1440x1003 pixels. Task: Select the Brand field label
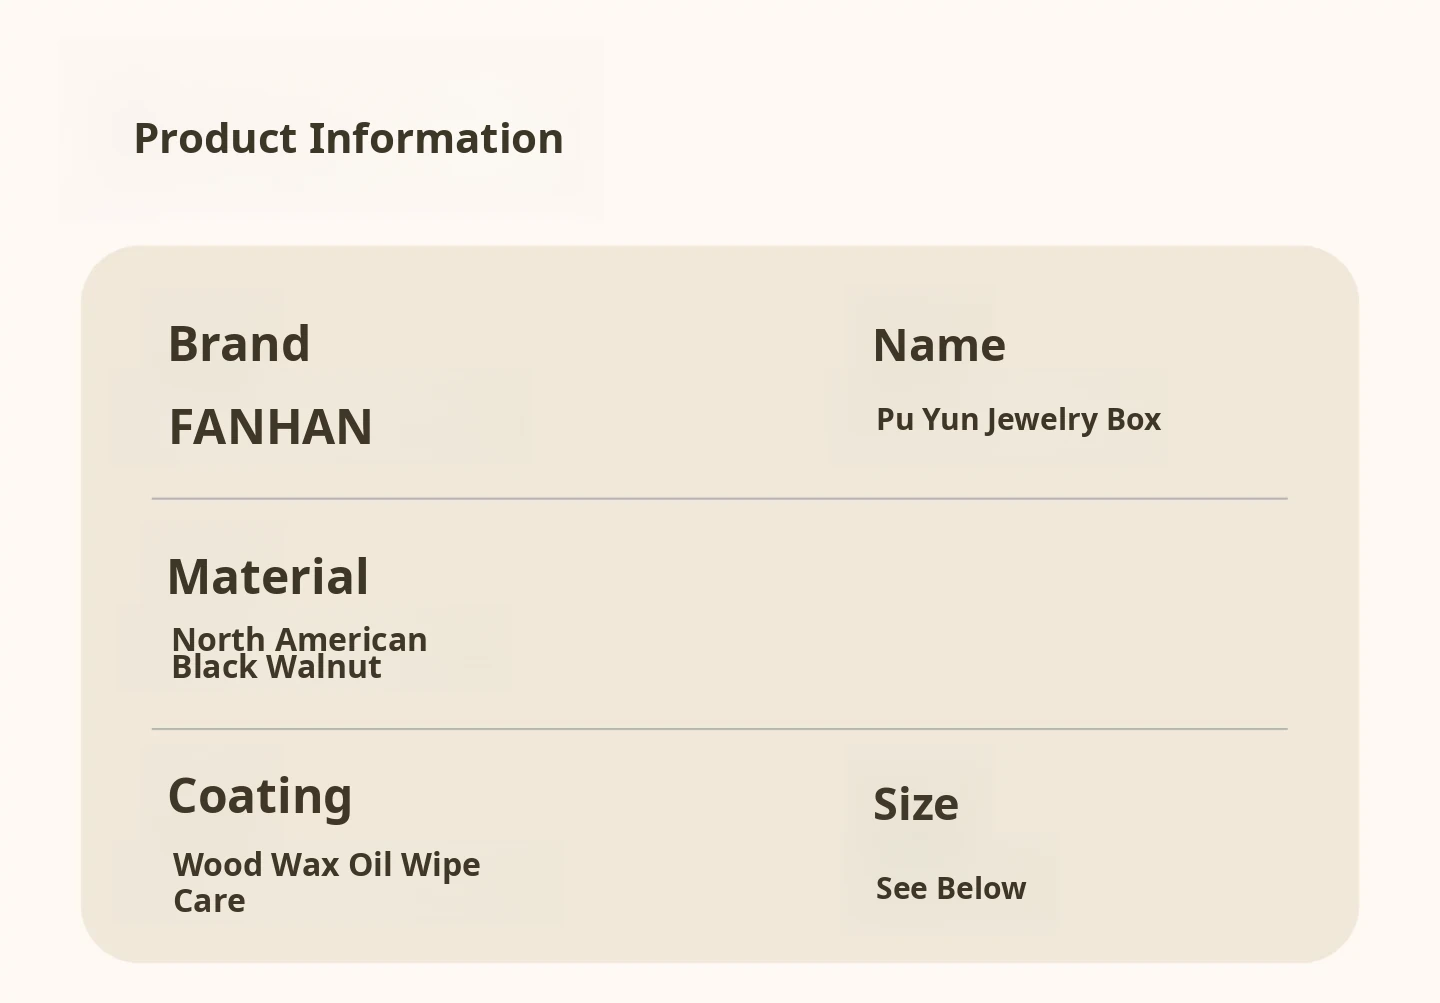coord(239,344)
